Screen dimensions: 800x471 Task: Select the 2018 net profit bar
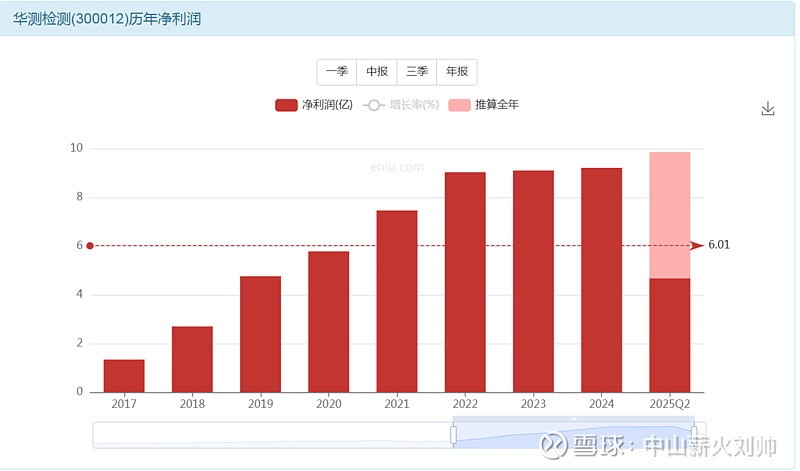(x=192, y=359)
